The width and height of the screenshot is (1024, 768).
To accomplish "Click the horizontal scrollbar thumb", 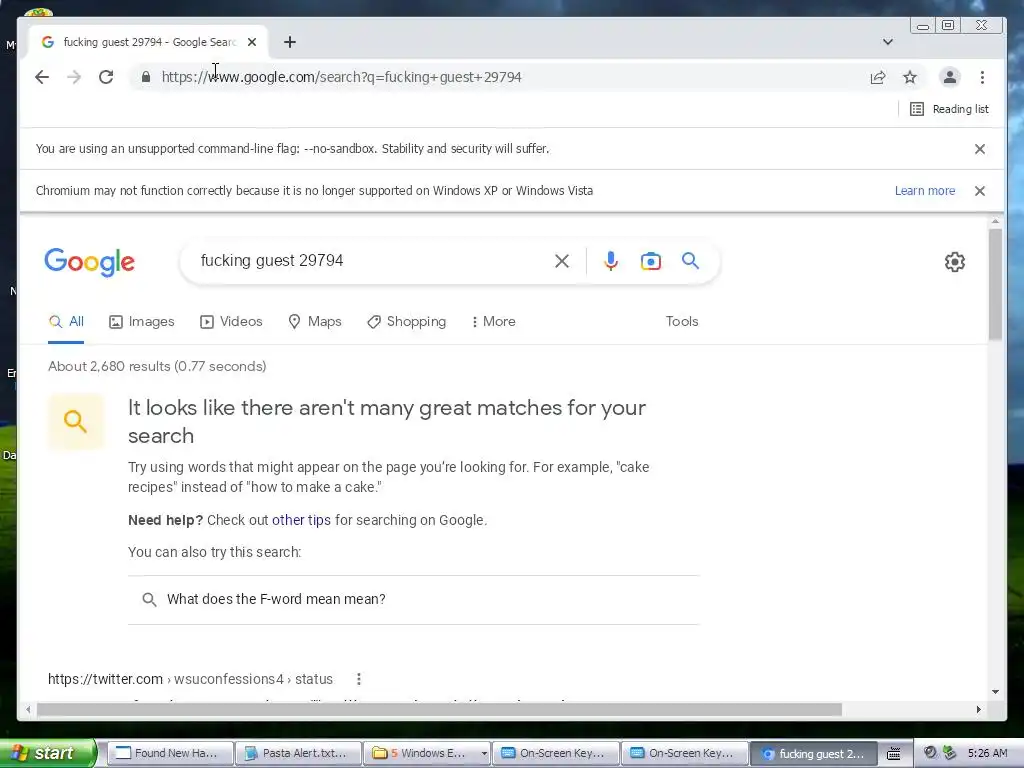I will tap(439, 709).
